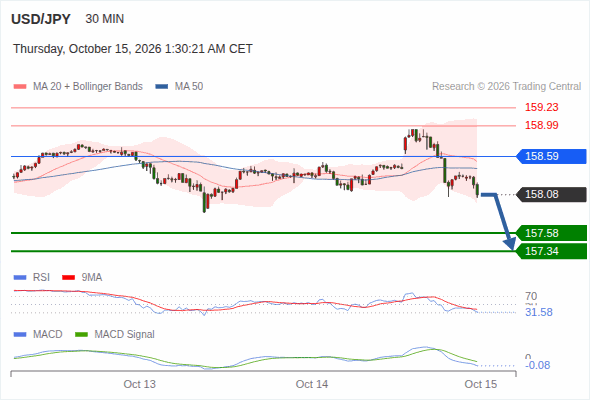Click the Oct 14 date axis label
This screenshot has height=400, width=590.
point(312,384)
